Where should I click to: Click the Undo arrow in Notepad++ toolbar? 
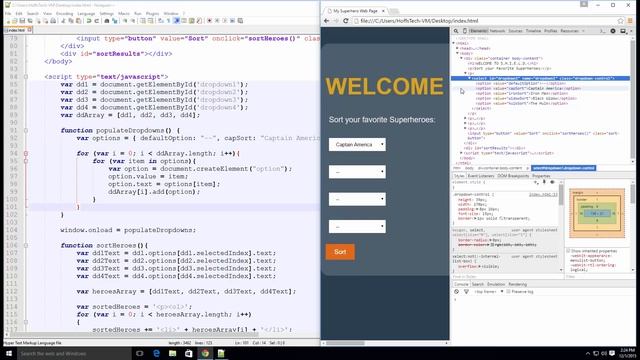(89, 21)
